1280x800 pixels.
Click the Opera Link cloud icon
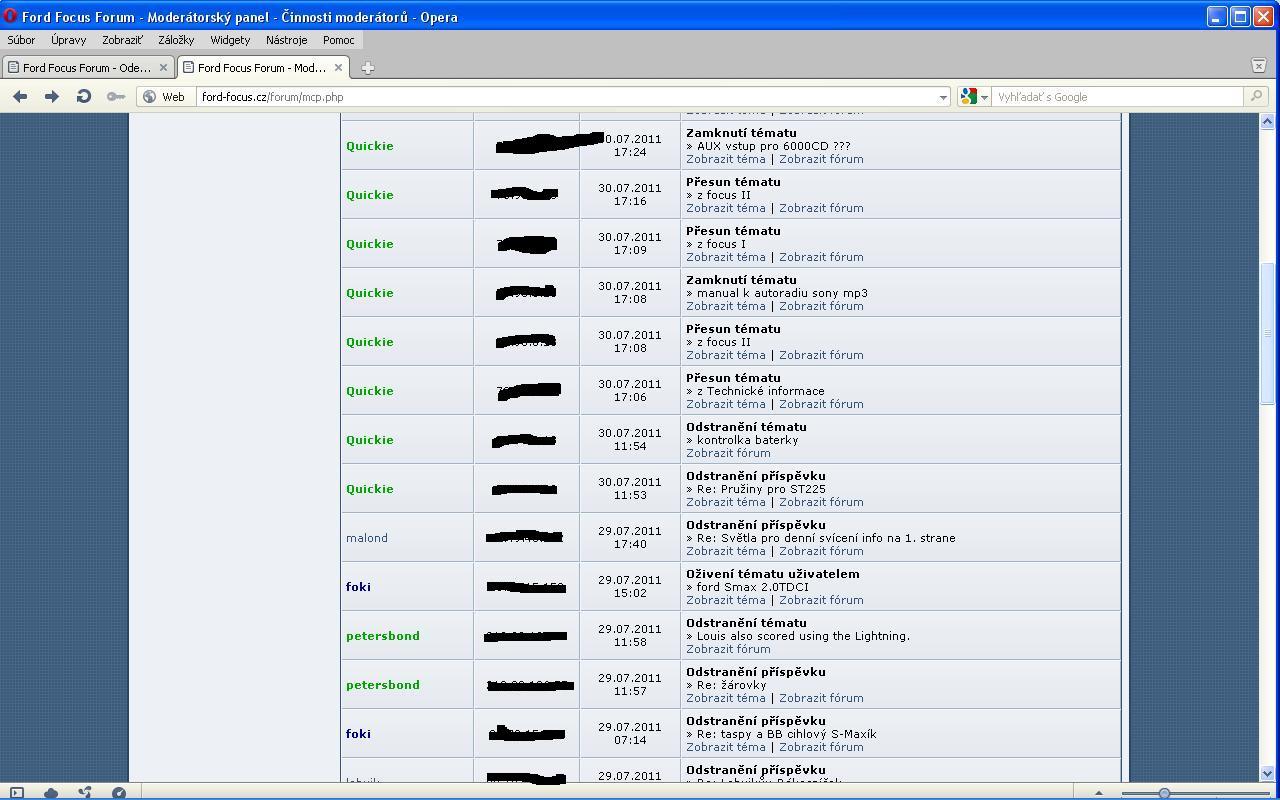[x=50, y=793]
